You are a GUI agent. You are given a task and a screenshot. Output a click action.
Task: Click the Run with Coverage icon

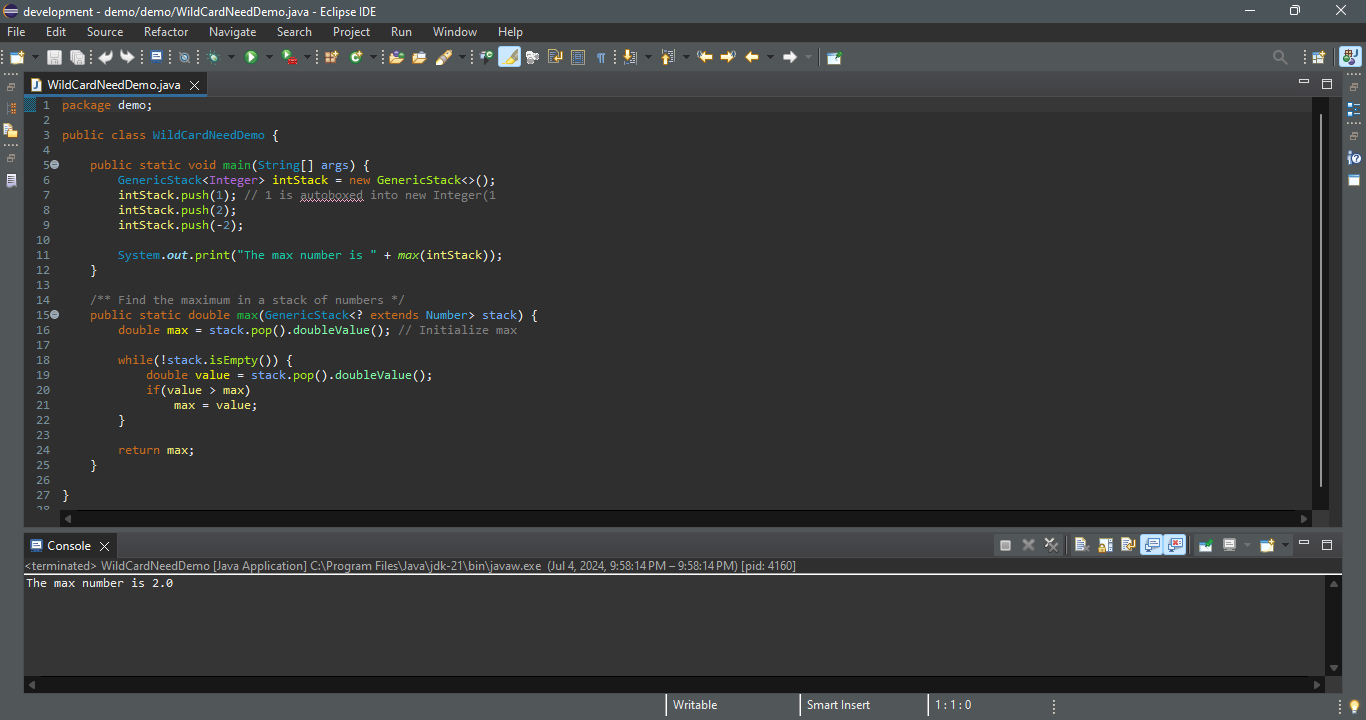coord(288,57)
